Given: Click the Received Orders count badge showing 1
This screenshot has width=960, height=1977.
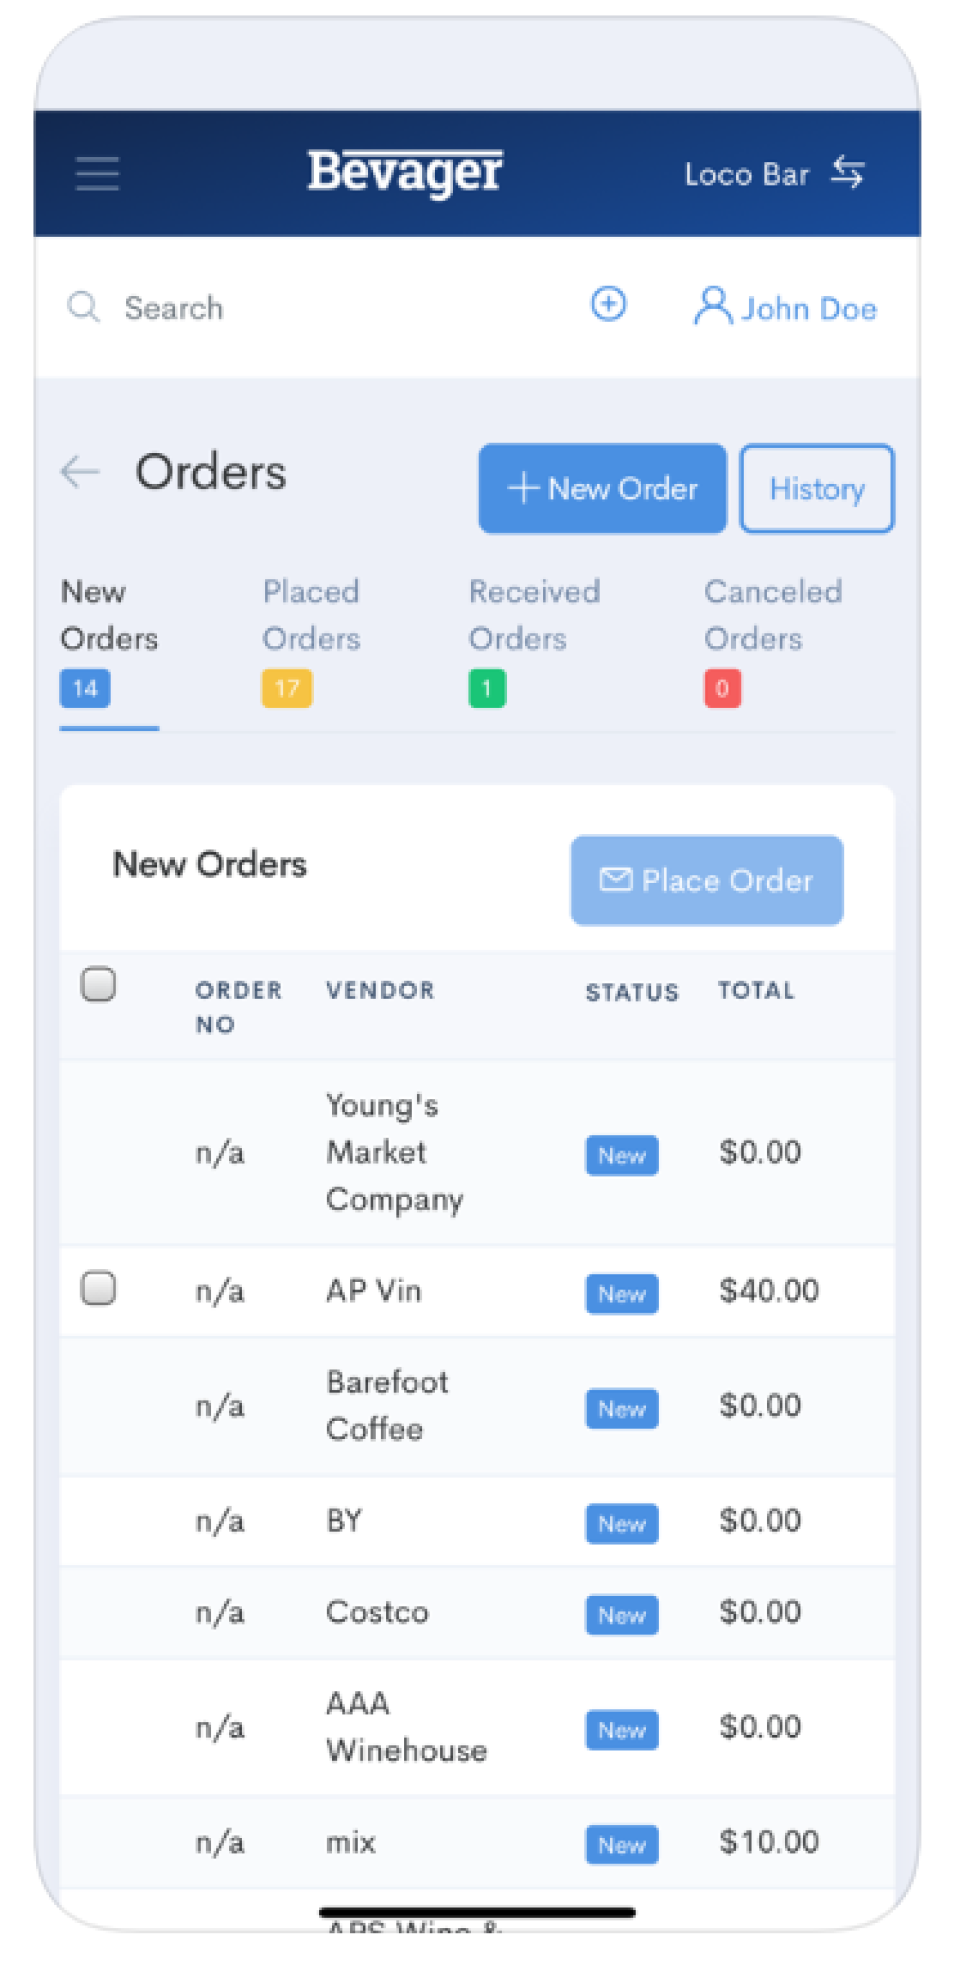Looking at the screenshot, I should [x=487, y=688].
